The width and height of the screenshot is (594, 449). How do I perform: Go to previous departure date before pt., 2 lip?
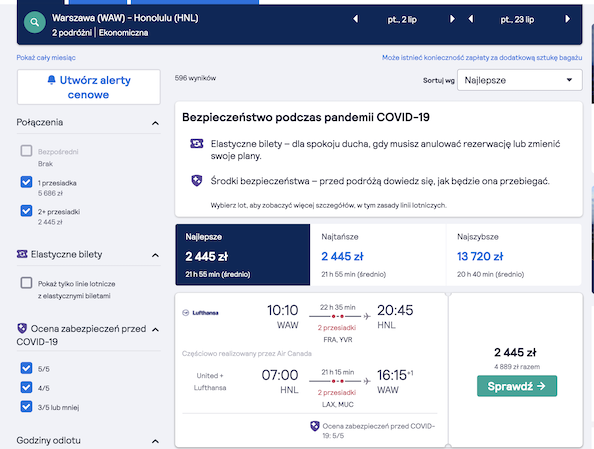coord(356,19)
